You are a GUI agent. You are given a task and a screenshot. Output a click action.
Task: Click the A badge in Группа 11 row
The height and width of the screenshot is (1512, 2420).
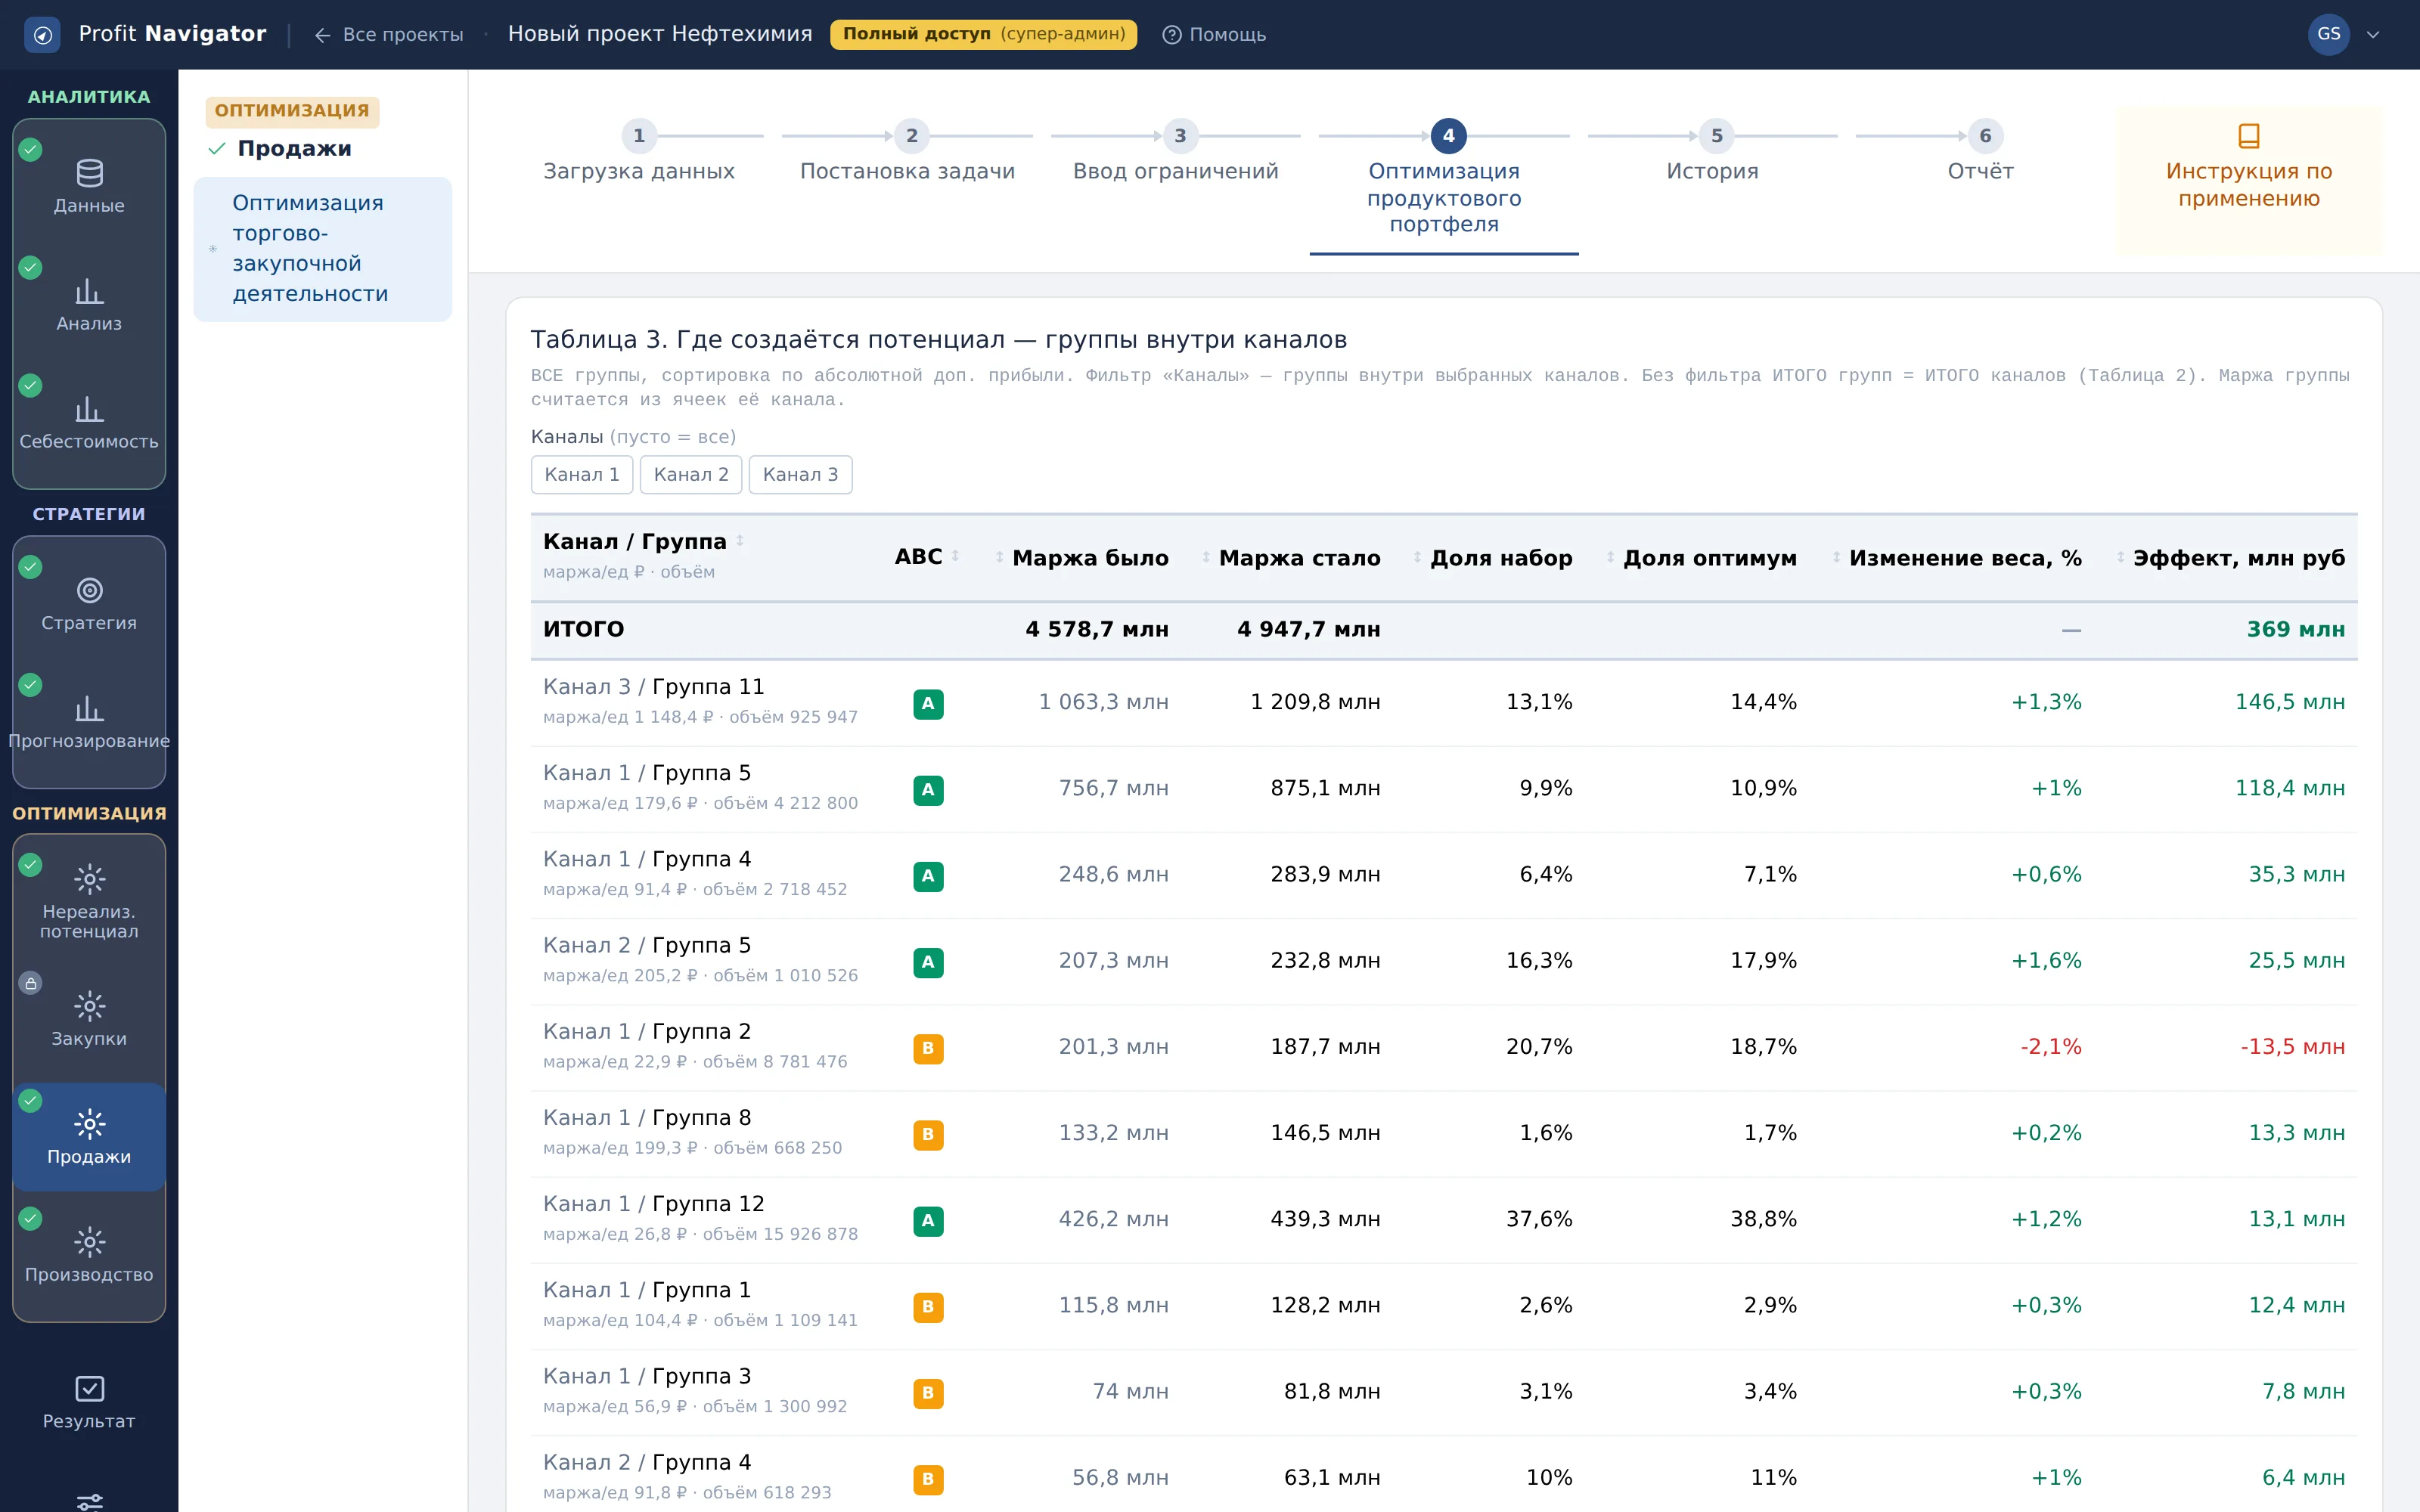(928, 704)
